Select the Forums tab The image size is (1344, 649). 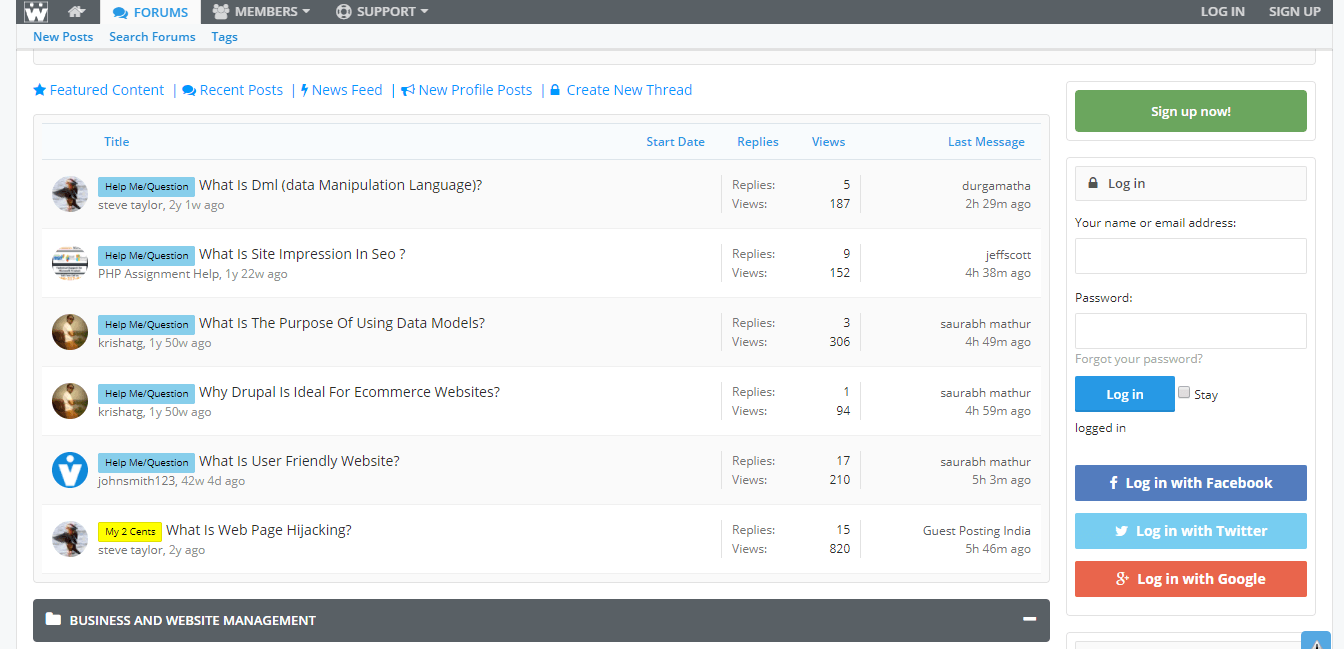pos(150,12)
